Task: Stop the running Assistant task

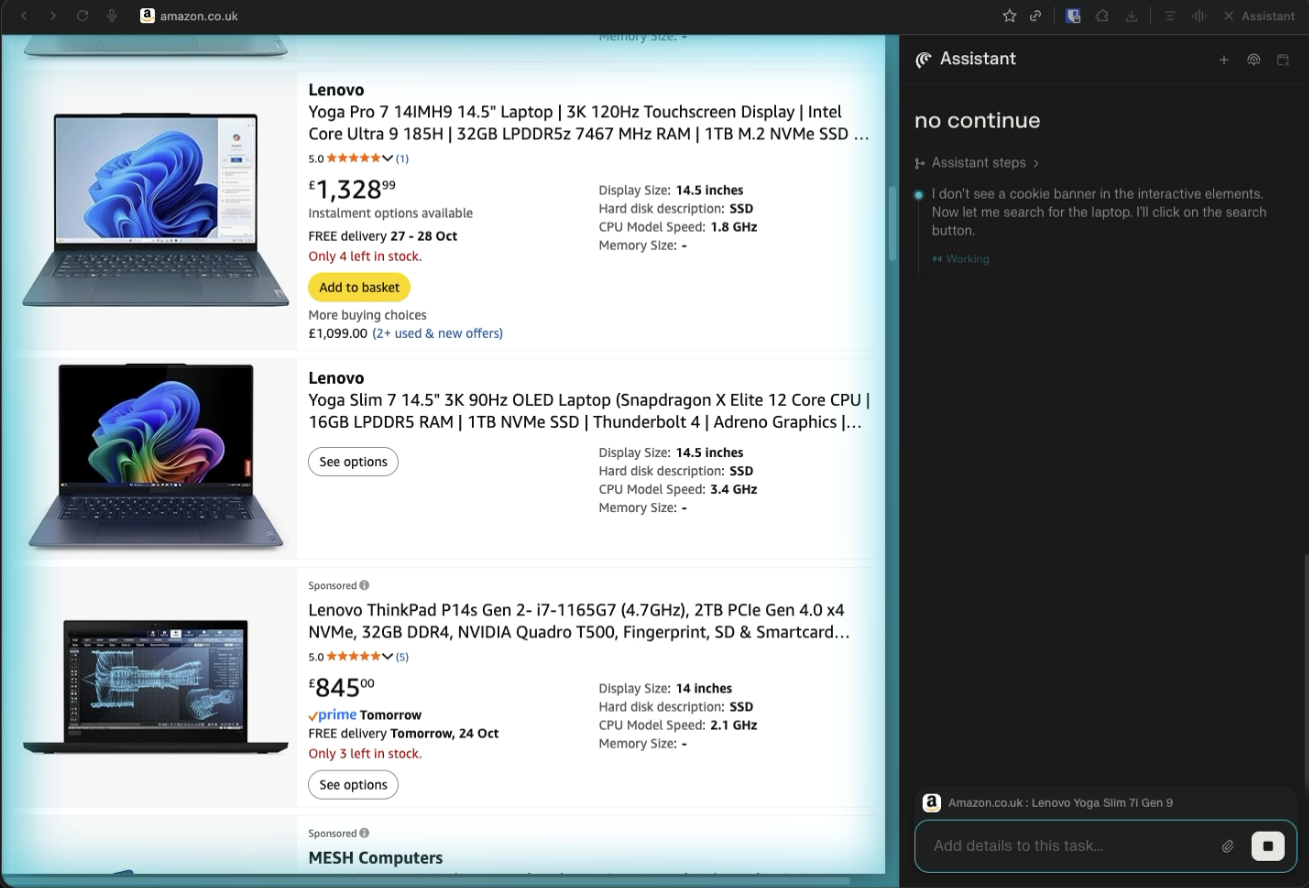Action: 1267,846
